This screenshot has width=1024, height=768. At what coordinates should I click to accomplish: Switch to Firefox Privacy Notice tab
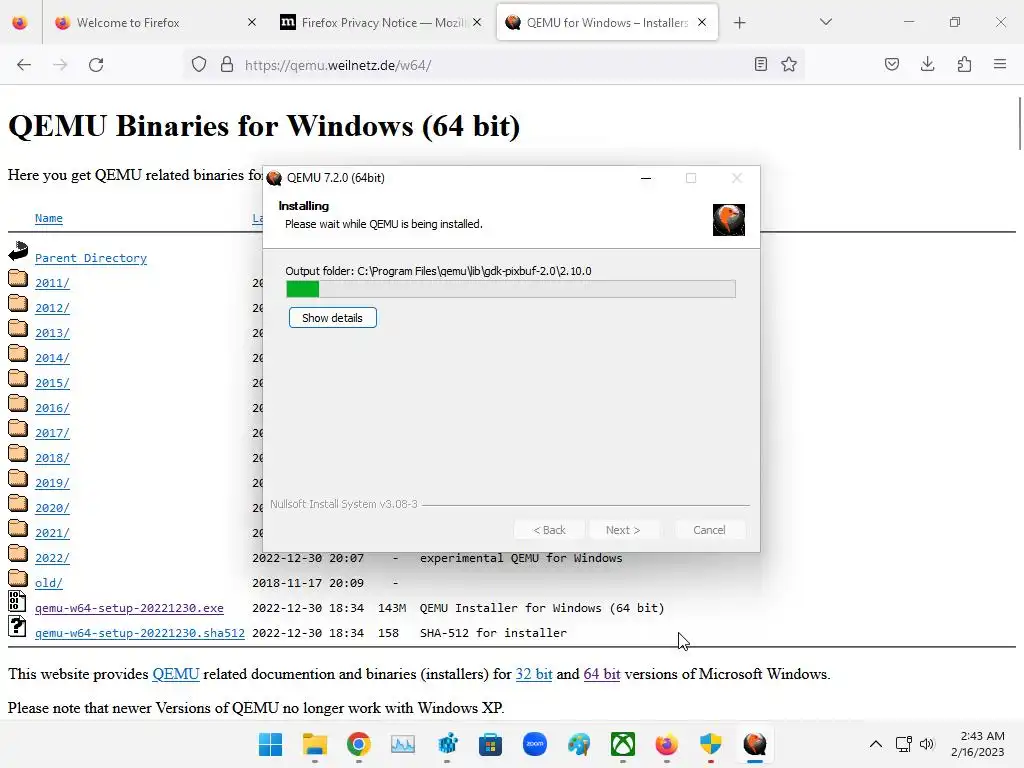pyautogui.click(x=382, y=23)
